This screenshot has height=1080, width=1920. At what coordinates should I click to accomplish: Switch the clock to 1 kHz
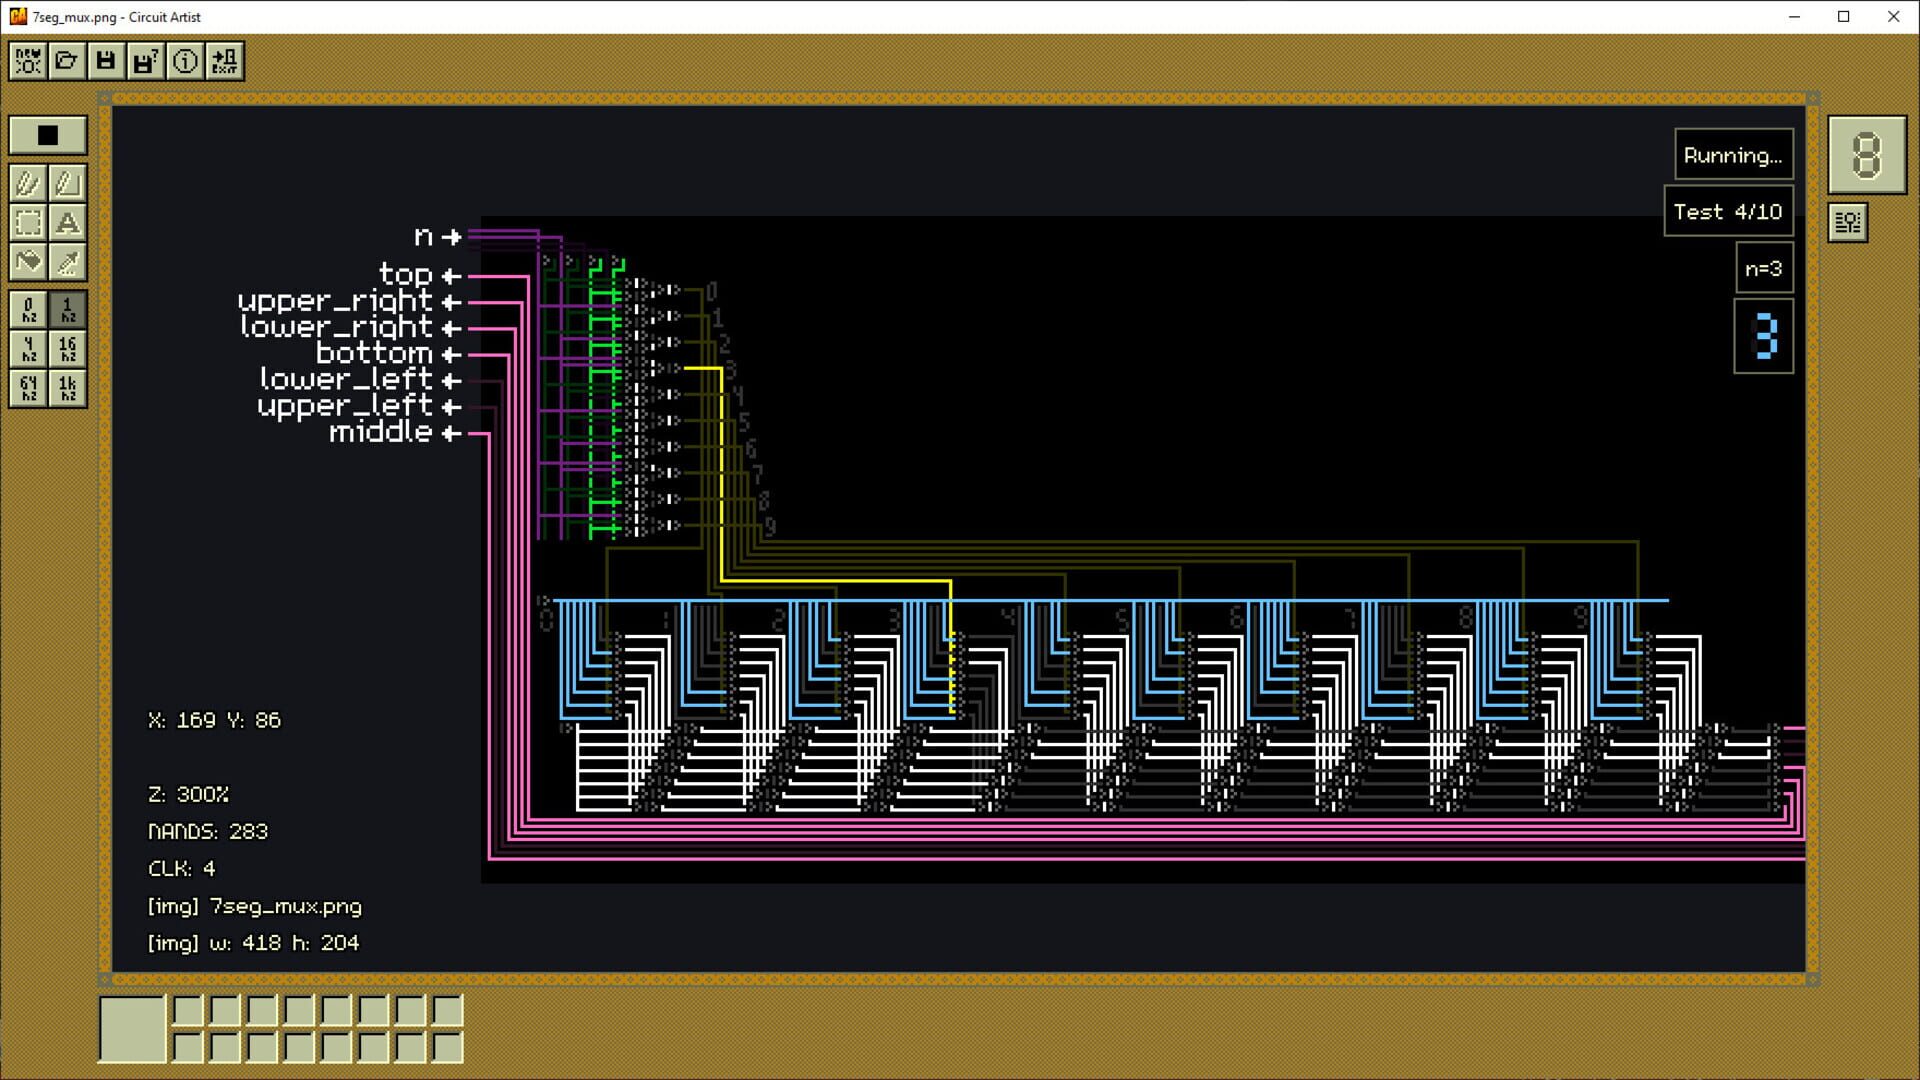pos(66,389)
